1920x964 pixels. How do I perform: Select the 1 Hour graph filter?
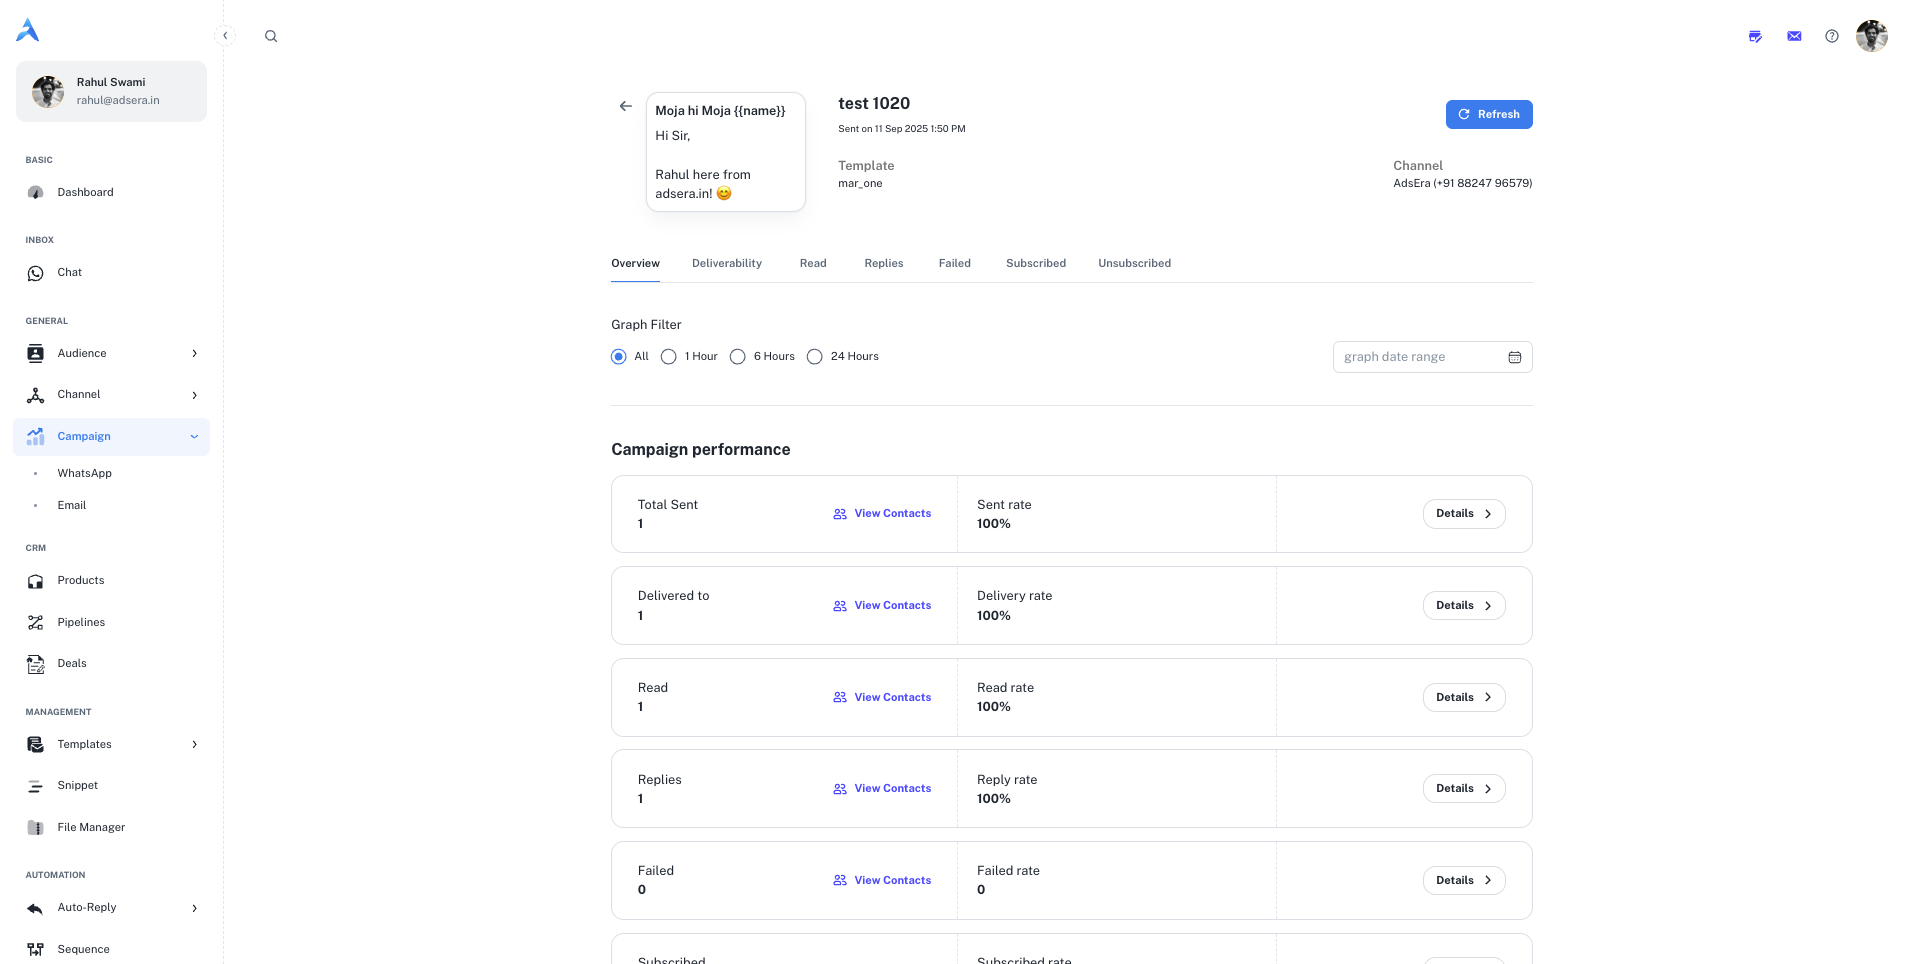(x=669, y=357)
